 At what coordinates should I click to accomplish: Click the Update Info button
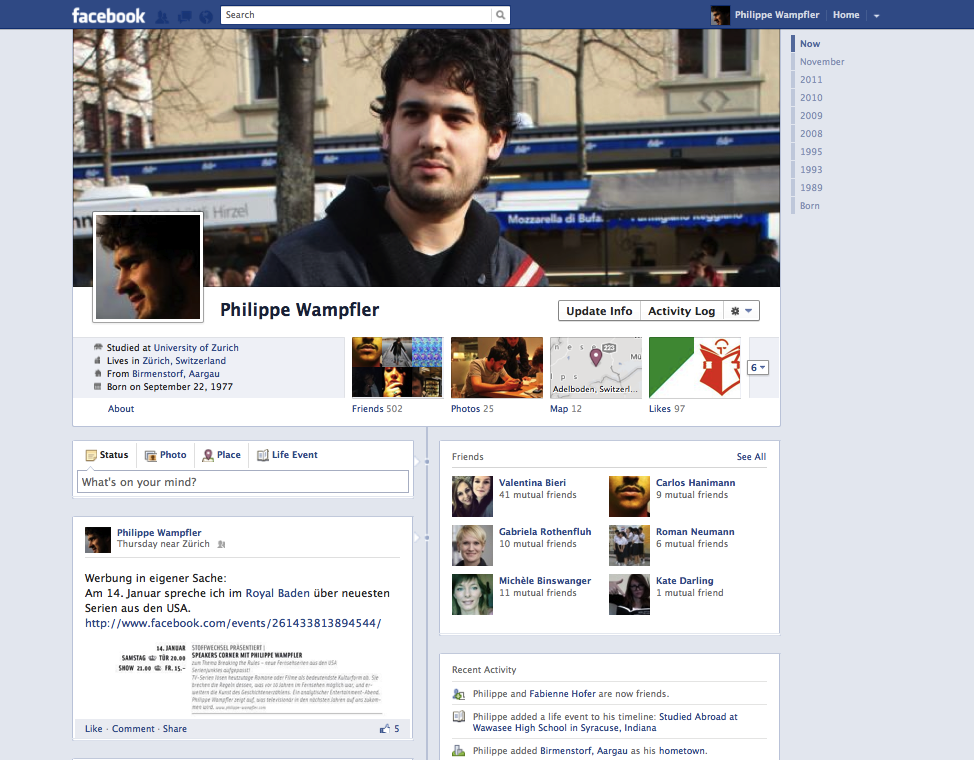tap(599, 311)
